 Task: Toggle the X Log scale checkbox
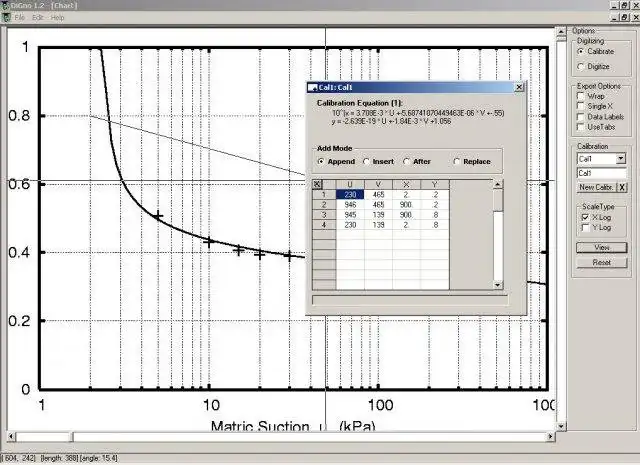point(585,217)
